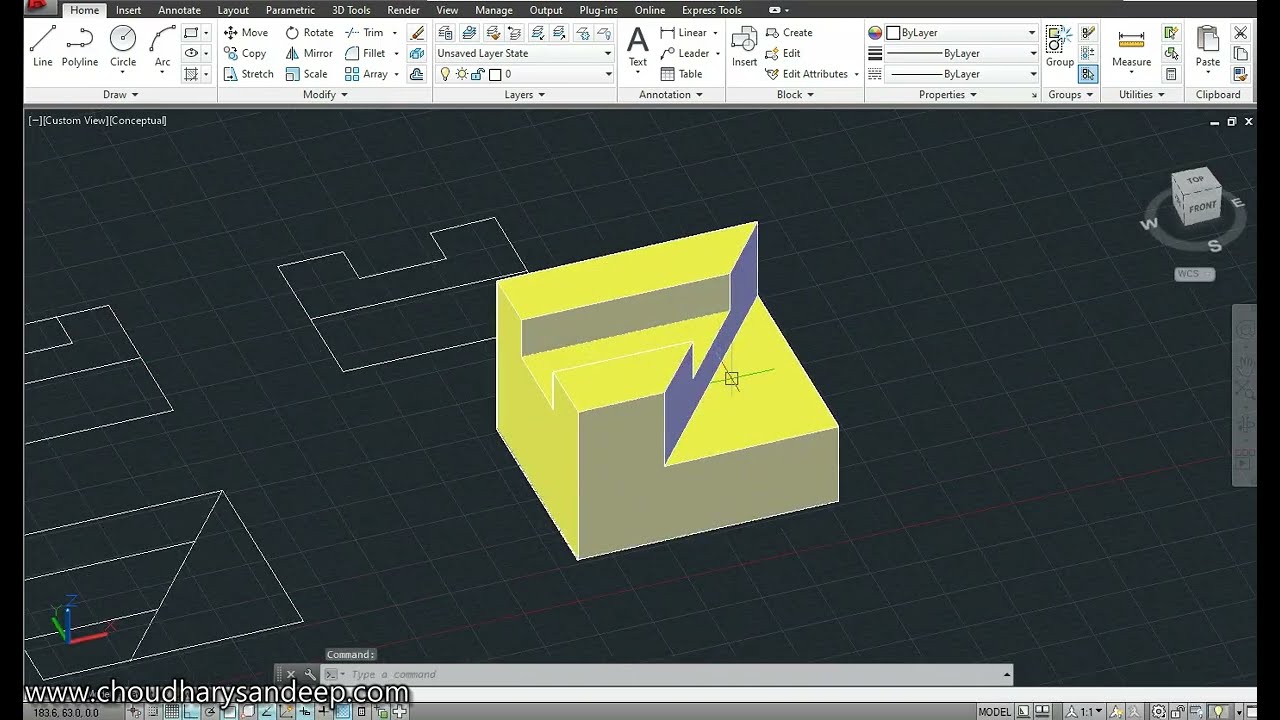This screenshot has width=1280, height=720.
Task: Expand the Modify panel
Action: pyautogui.click(x=325, y=95)
